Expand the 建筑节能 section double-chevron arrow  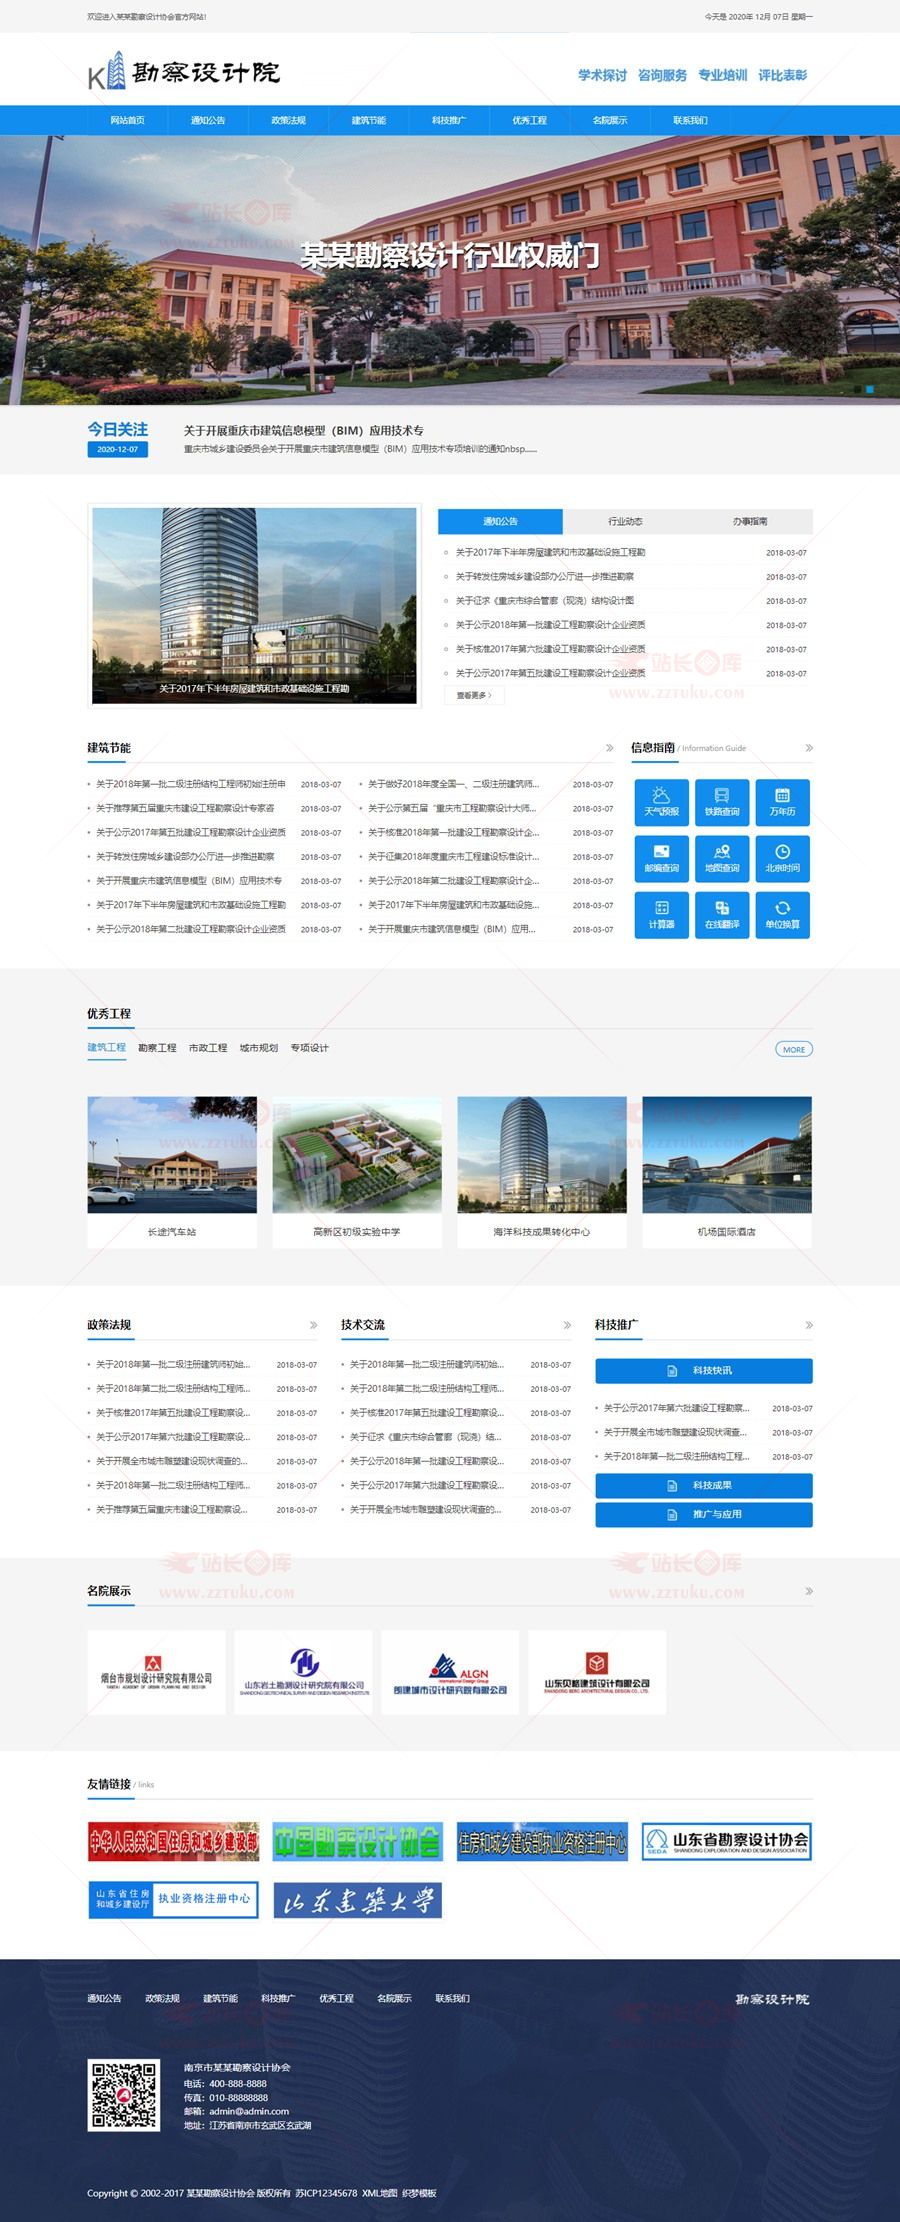609,748
